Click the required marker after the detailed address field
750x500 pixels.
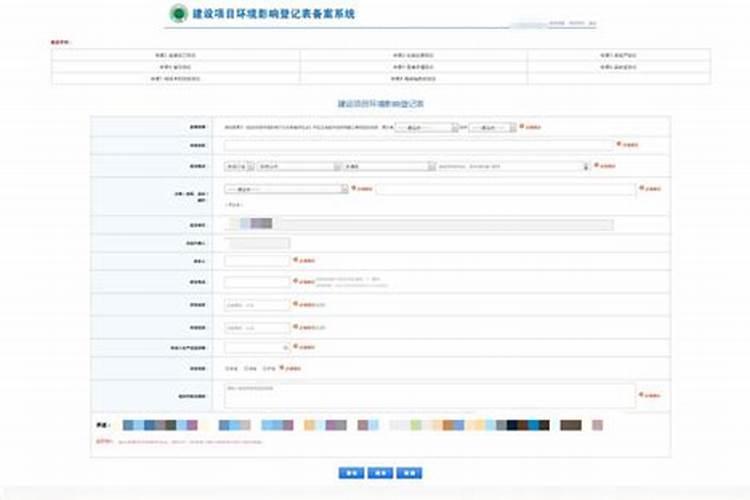coord(597,165)
